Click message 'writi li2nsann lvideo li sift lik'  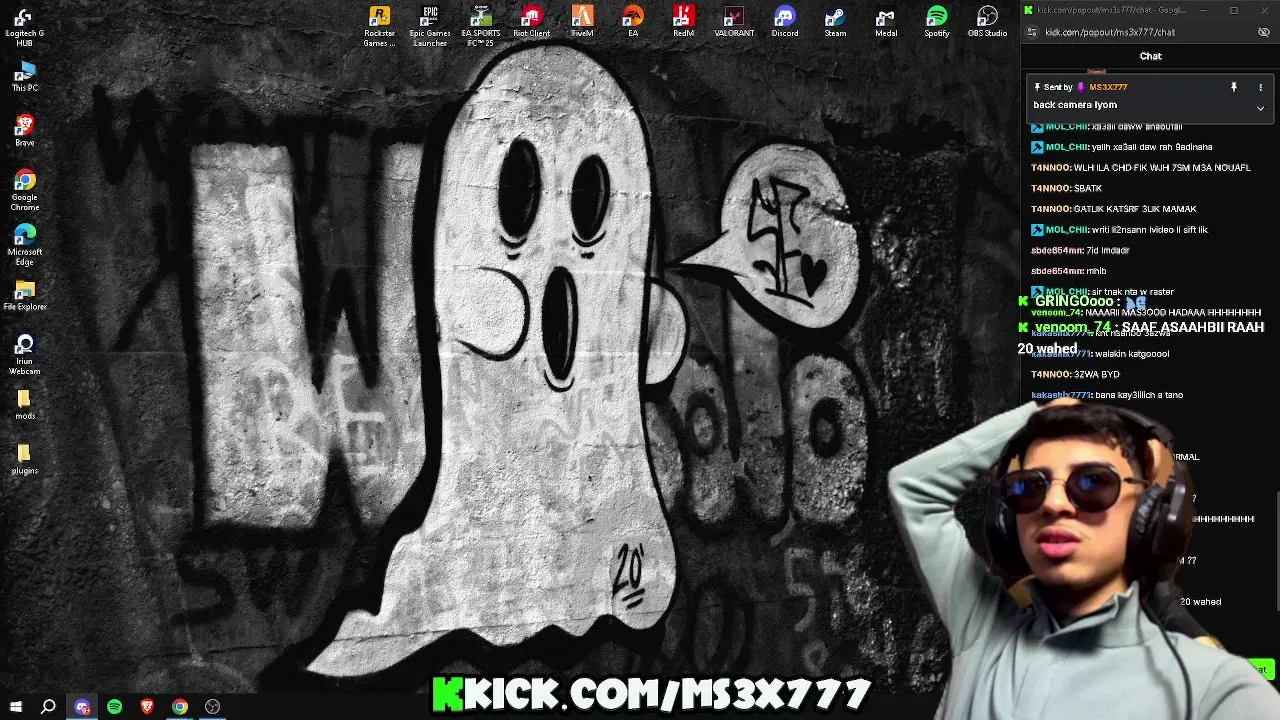(1149, 230)
